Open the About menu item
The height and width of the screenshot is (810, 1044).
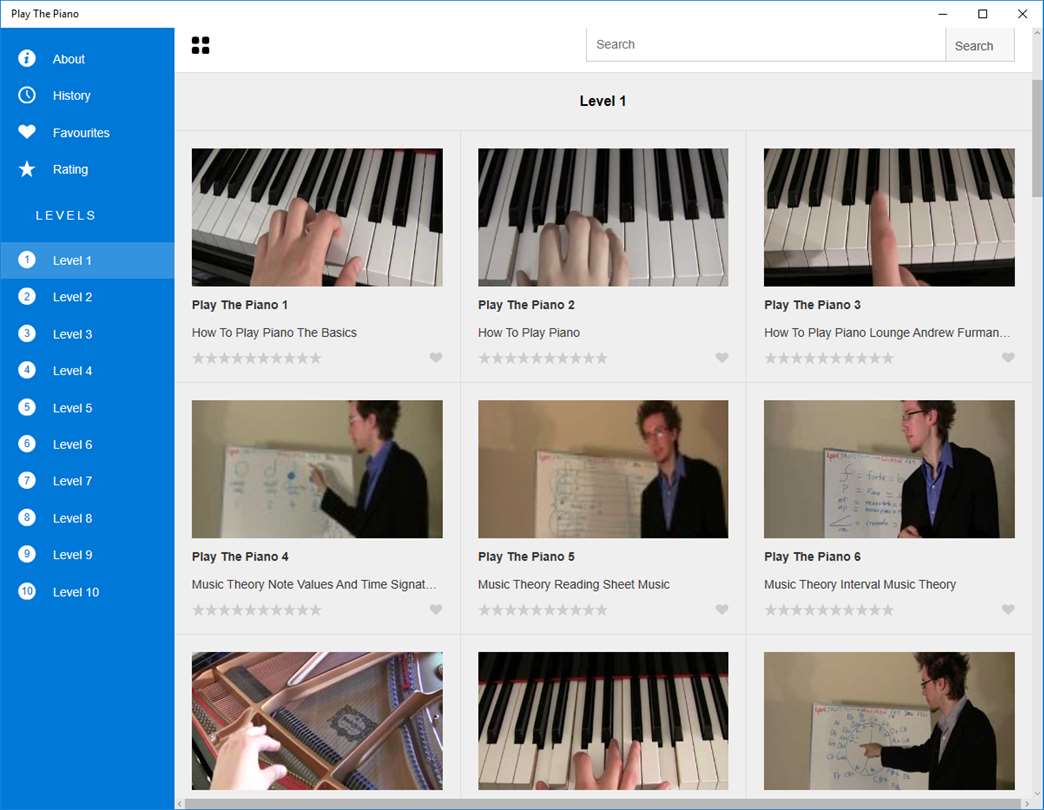pyautogui.click(x=87, y=59)
